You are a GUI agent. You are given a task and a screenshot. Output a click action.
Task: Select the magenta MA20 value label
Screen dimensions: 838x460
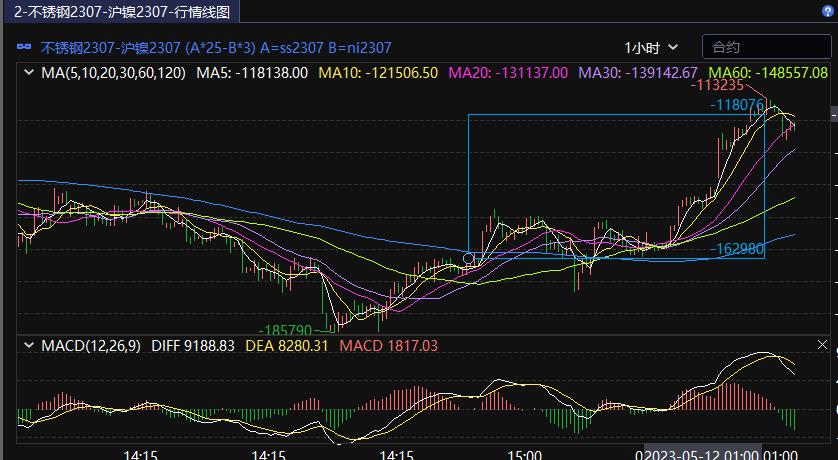coord(508,73)
